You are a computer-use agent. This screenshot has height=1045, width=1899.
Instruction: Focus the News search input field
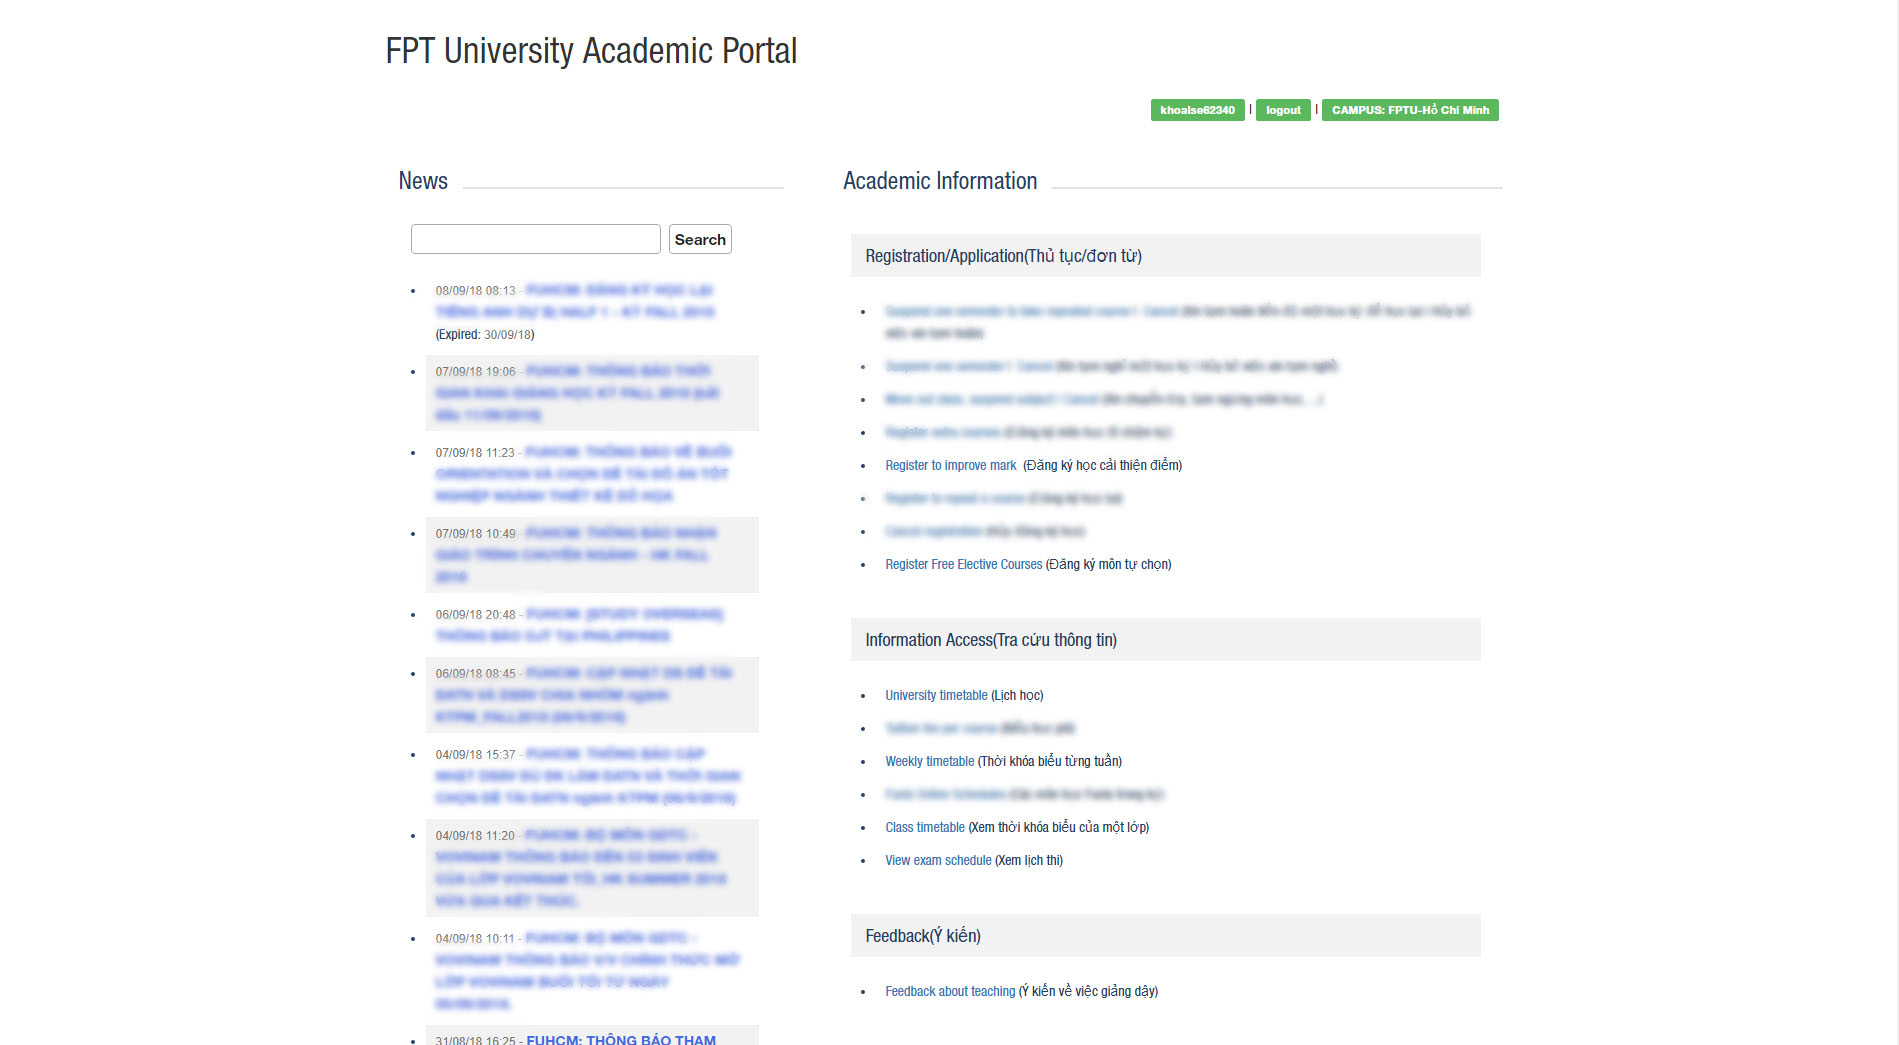(536, 239)
